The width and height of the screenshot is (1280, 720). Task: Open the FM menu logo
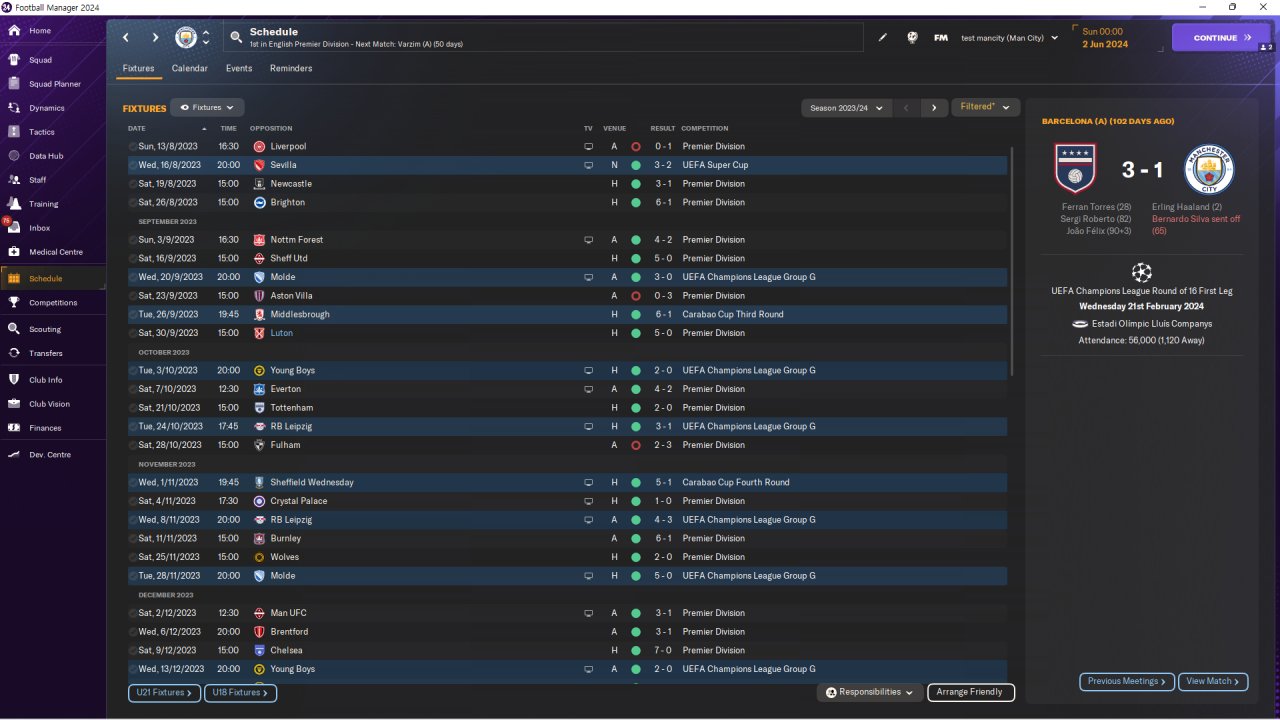[x=941, y=38]
